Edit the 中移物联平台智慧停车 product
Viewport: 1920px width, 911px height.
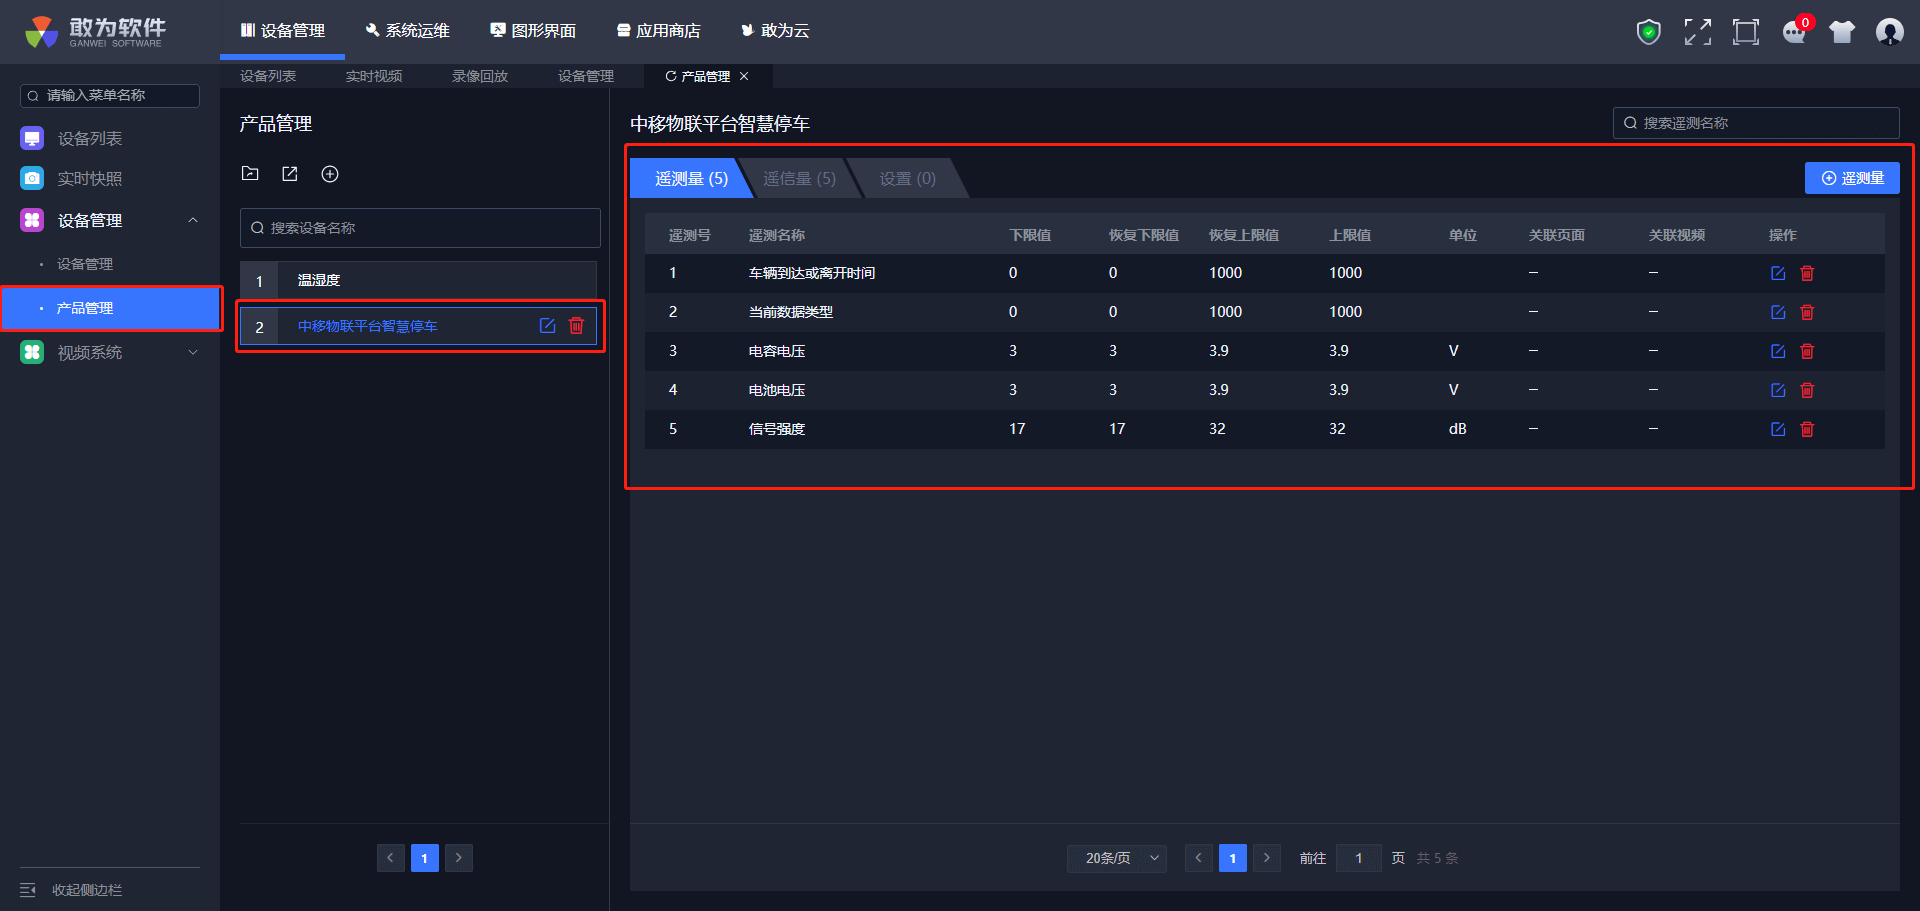pos(547,326)
